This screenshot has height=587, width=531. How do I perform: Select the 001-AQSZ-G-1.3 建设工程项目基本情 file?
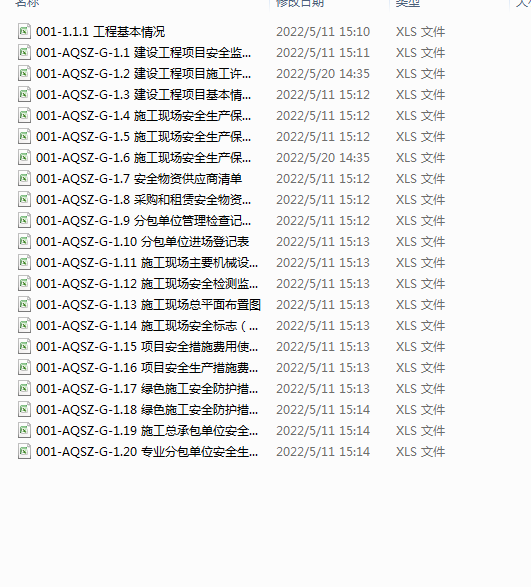(x=143, y=95)
